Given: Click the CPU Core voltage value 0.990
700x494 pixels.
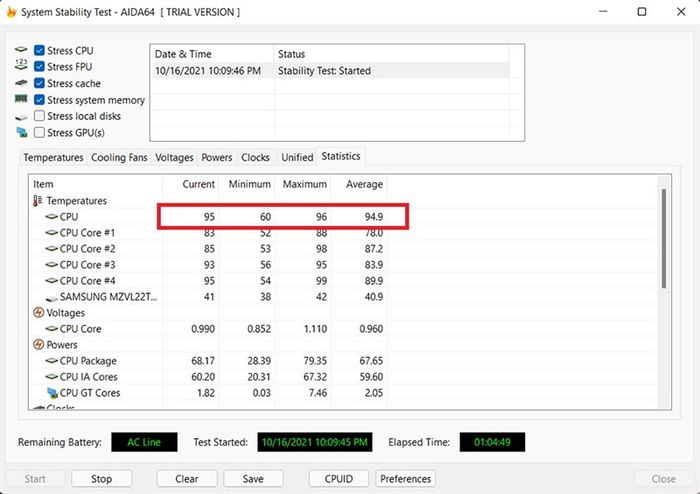Looking at the screenshot, I should [x=203, y=329].
